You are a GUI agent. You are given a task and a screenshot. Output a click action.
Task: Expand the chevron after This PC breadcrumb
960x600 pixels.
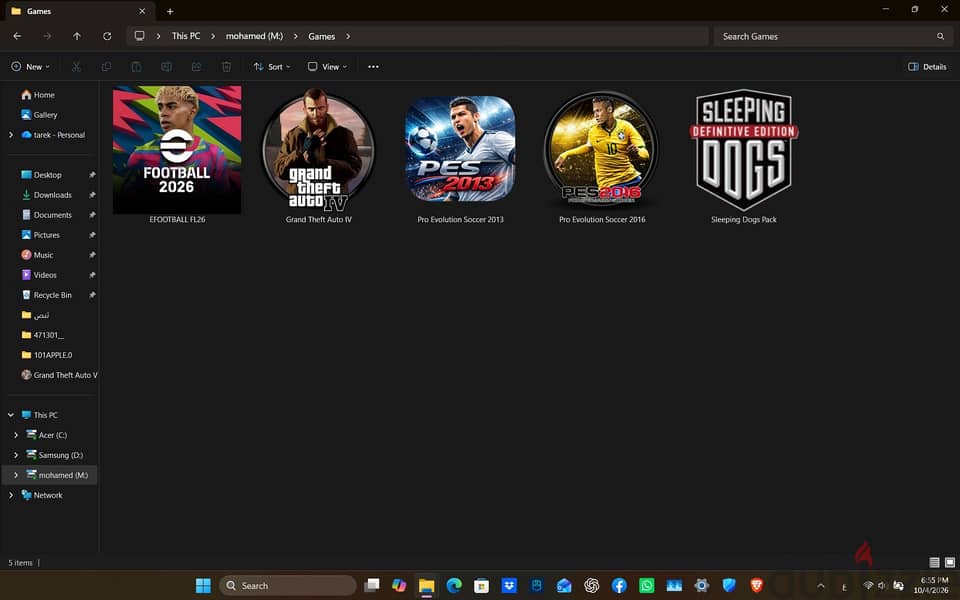[213, 36]
